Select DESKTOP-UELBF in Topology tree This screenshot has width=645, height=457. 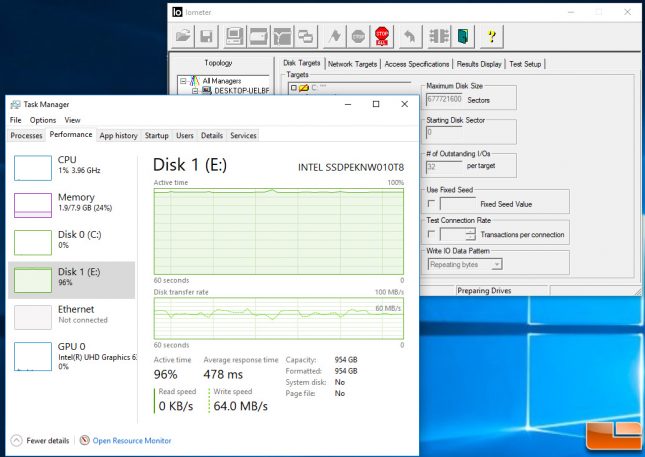[x=242, y=90]
